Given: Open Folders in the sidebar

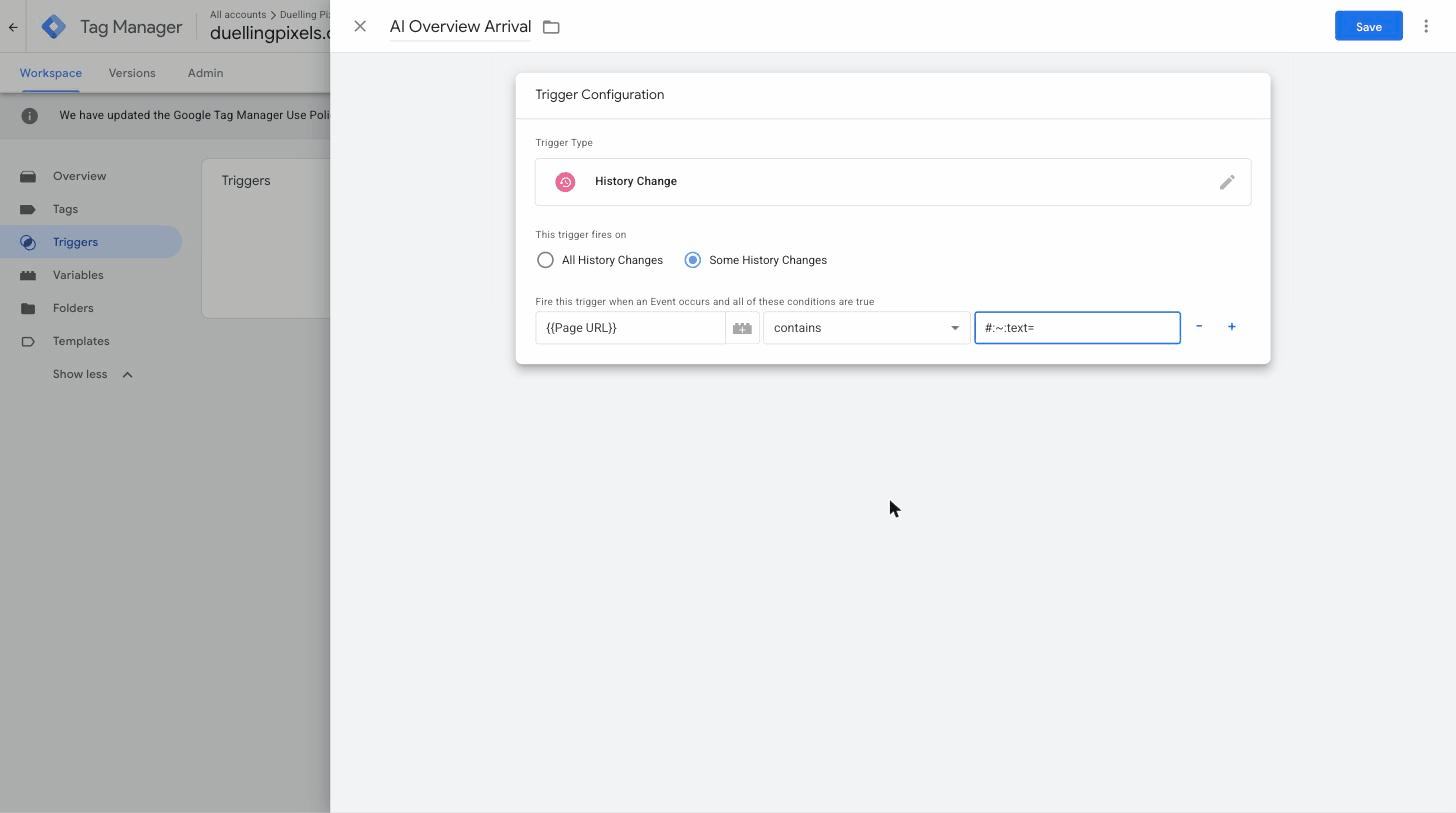Looking at the screenshot, I should [x=91, y=308].
